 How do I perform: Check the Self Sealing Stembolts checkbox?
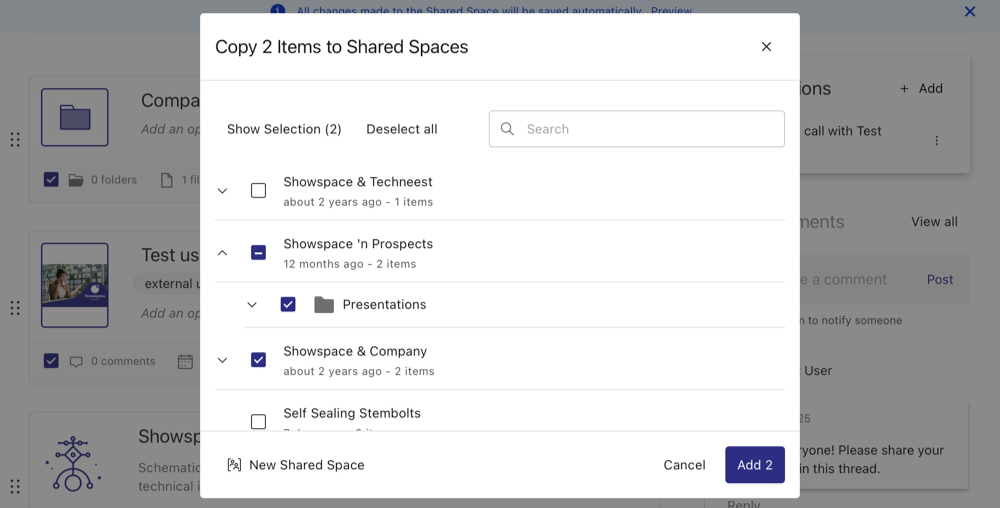click(258, 421)
